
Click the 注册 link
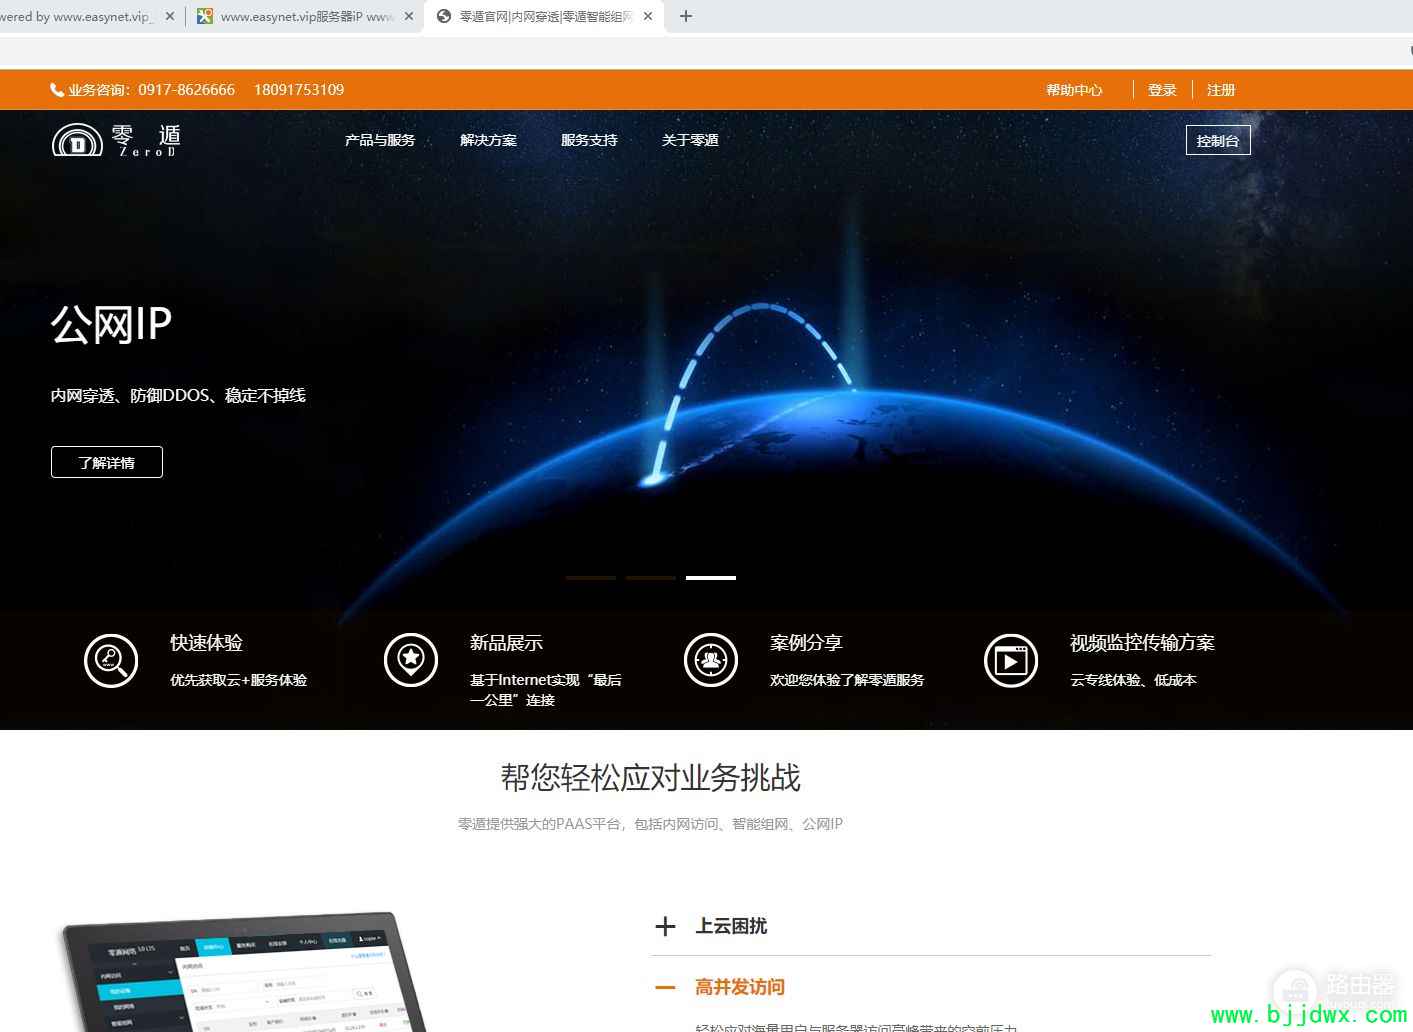pyautogui.click(x=1221, y=90)
